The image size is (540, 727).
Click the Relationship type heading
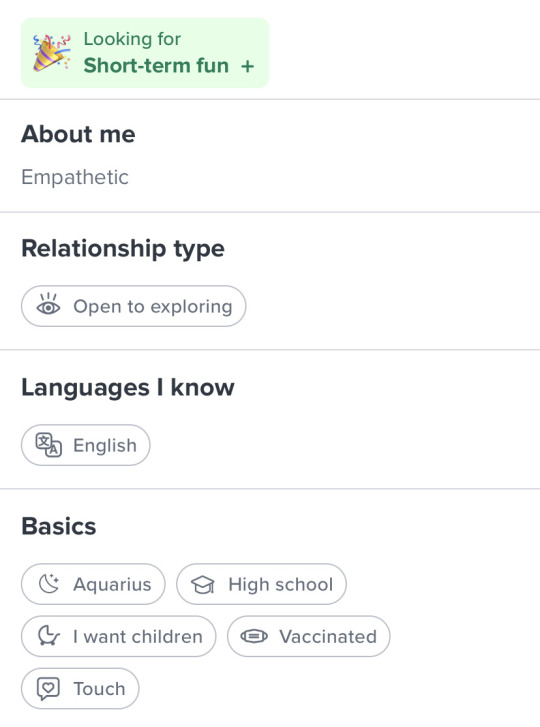[x=123, y=249]
